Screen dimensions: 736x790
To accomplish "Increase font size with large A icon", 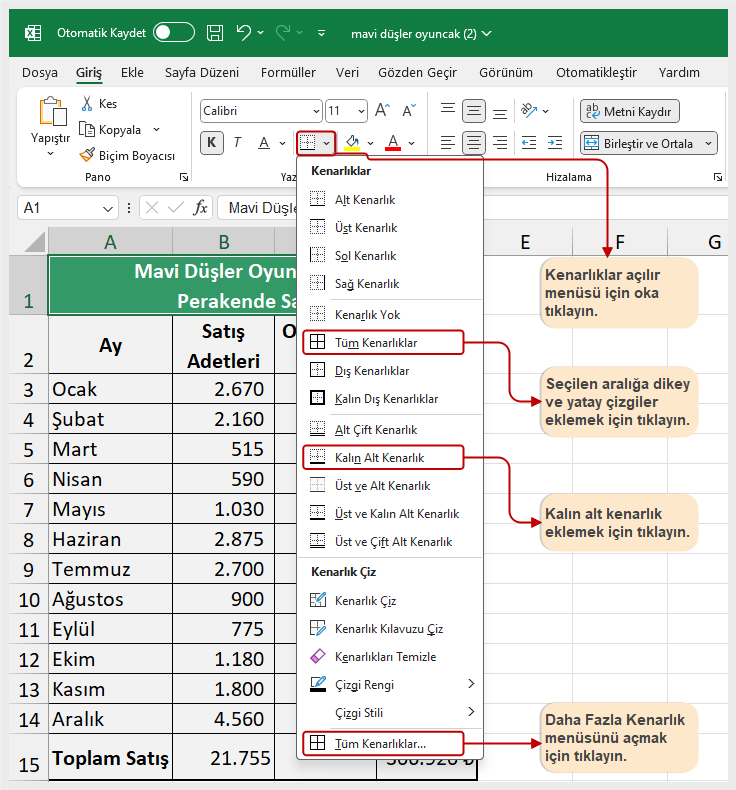I will pos(382,110).
